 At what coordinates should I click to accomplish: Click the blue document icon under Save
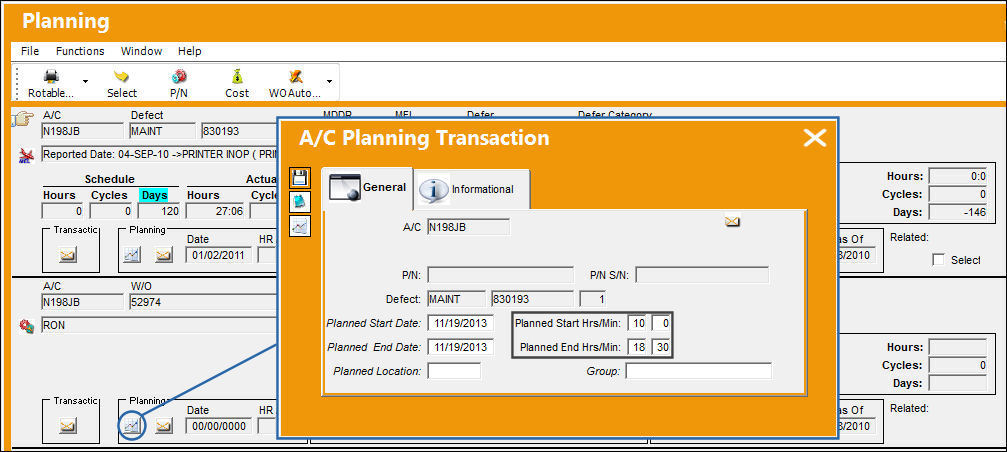point(300,202)
